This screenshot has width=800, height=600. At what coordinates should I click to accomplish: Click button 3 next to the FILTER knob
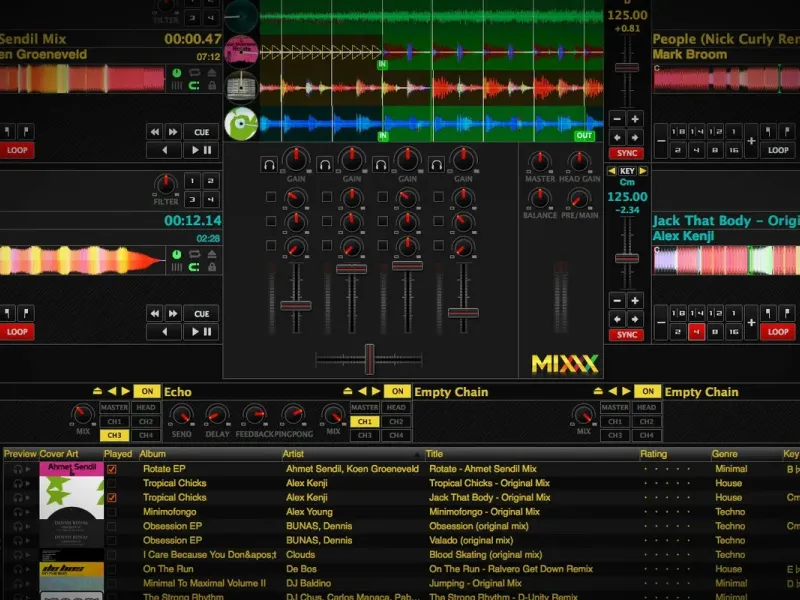click(192, 199)
